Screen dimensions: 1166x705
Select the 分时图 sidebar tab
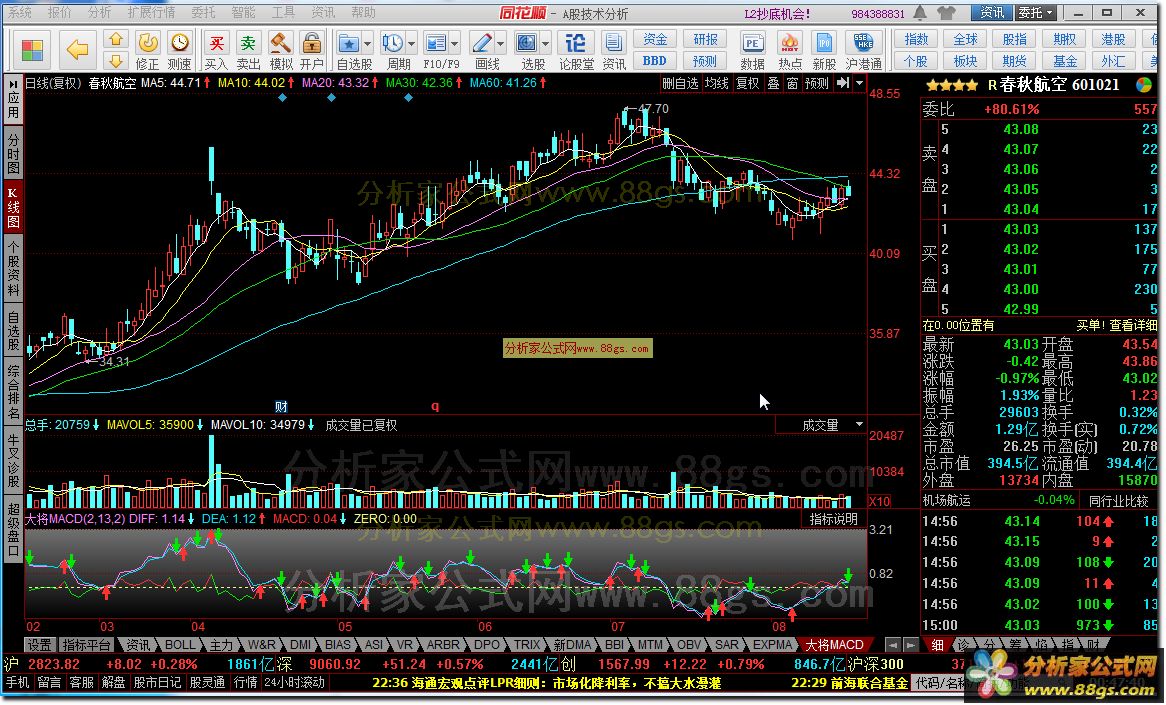[x=13, y=155]
